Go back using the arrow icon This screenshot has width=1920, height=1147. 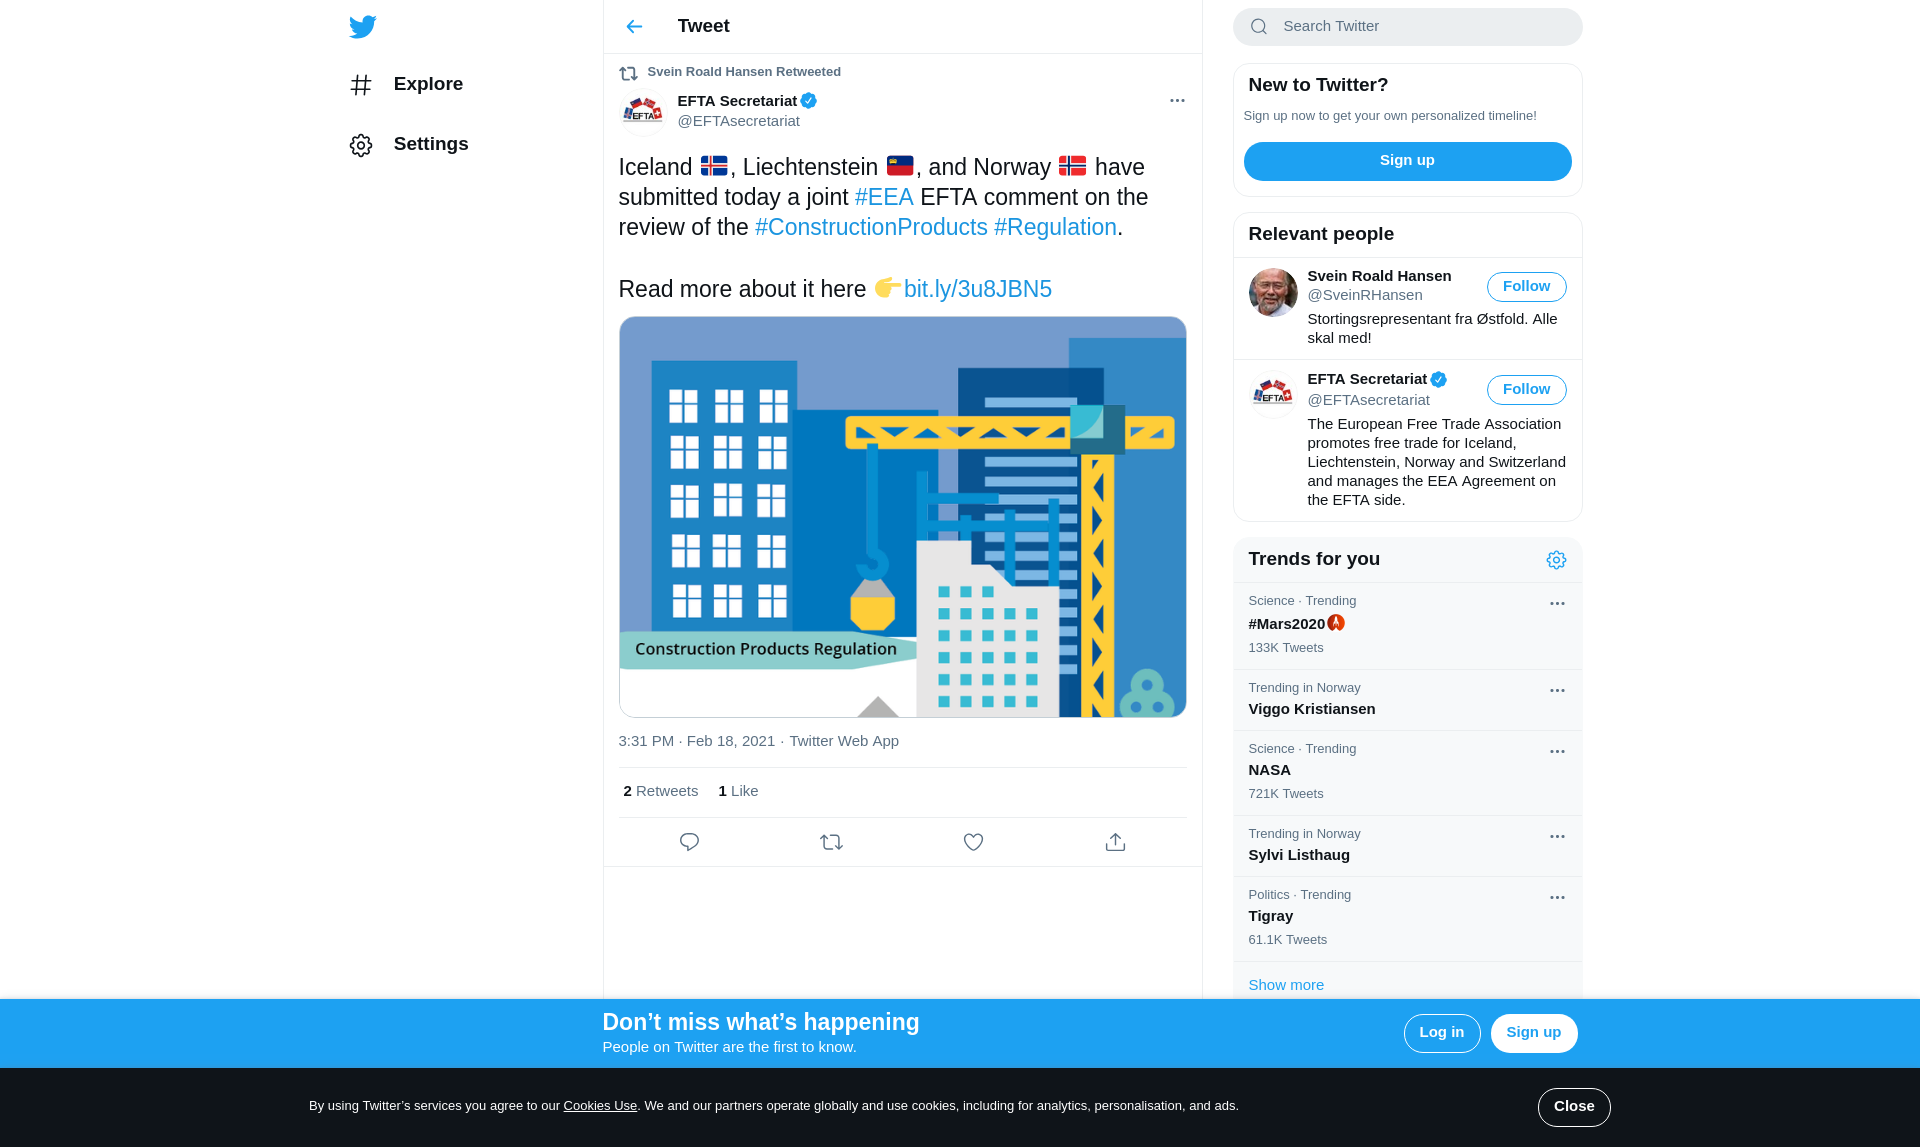(x=634, y=27)
